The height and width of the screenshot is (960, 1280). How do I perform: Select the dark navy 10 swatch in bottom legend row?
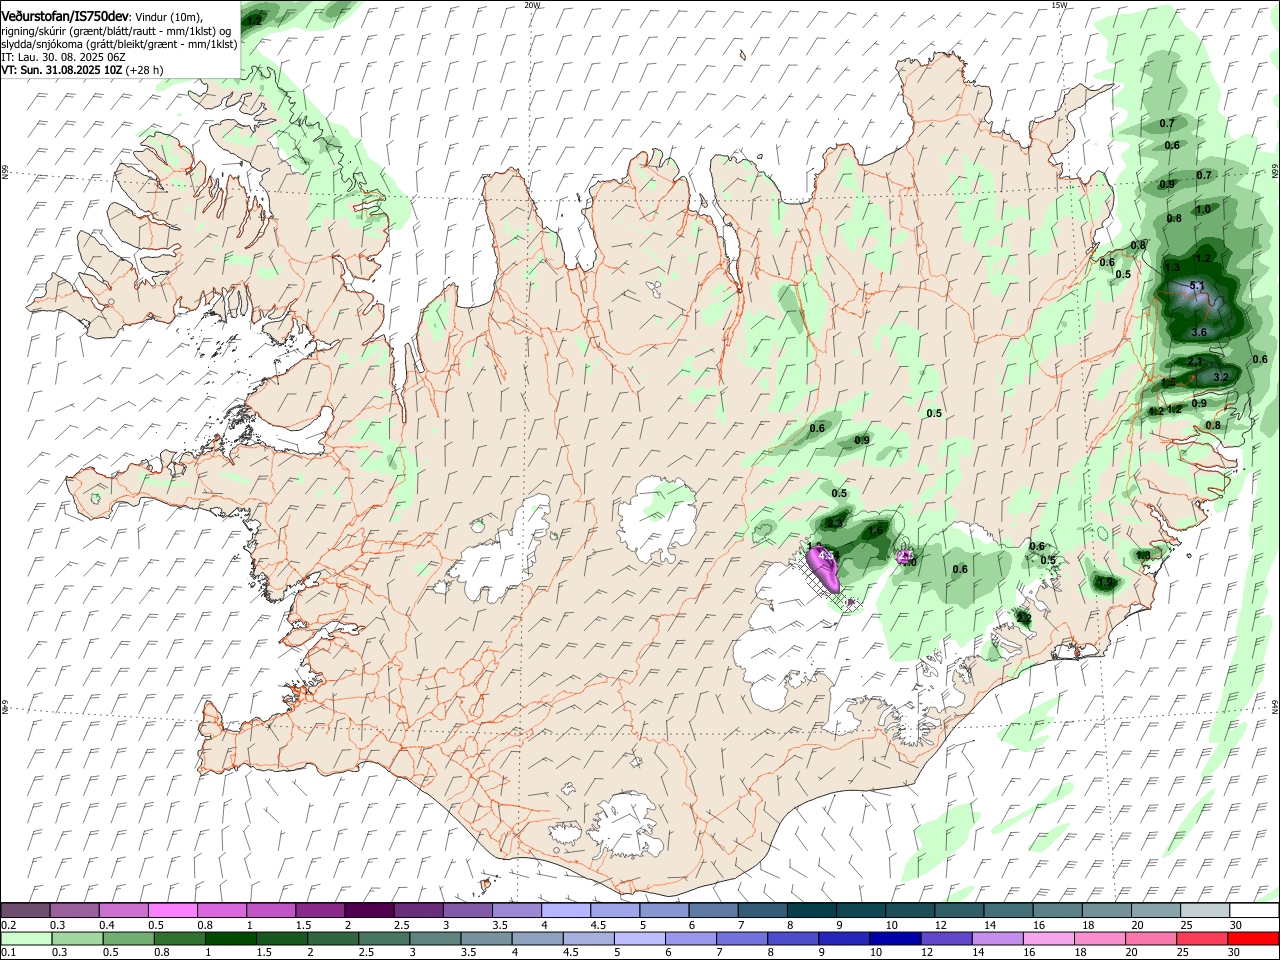[895, 939]
